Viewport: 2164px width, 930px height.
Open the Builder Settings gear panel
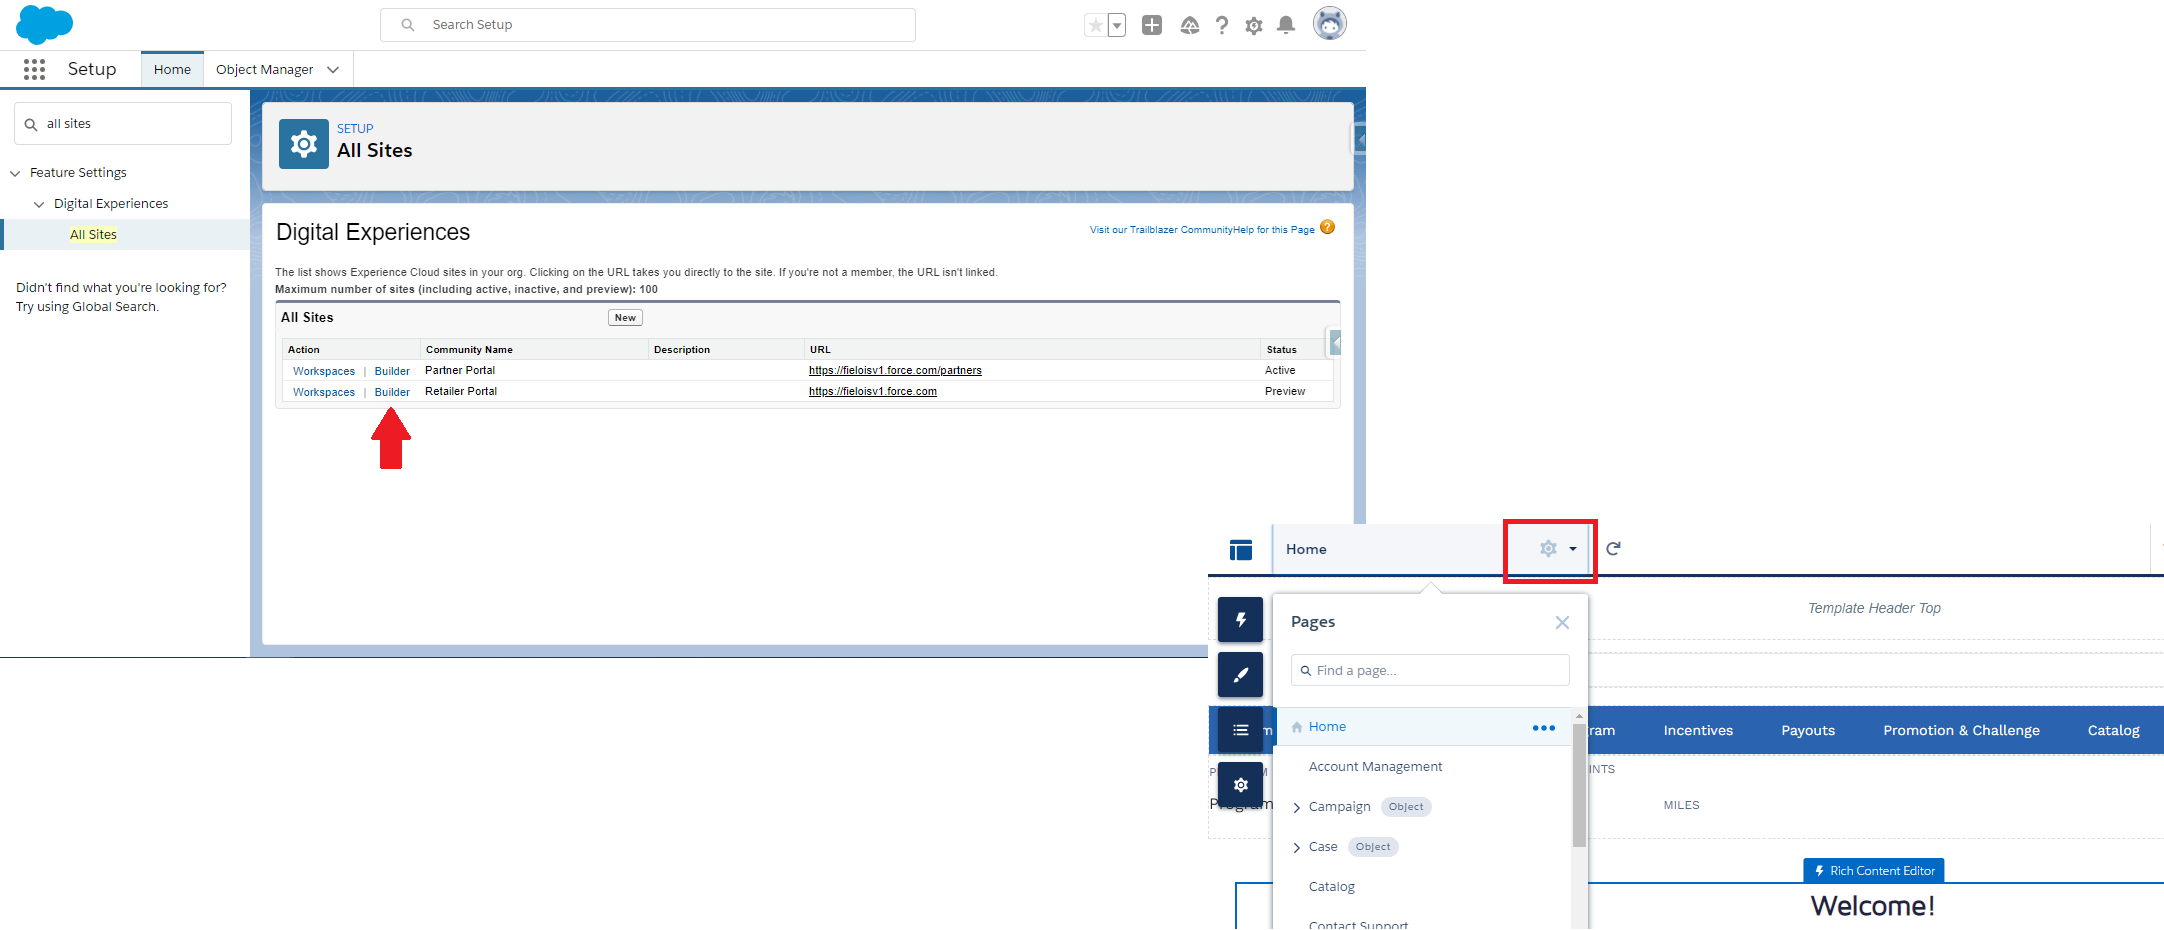tap(1240, 785)
